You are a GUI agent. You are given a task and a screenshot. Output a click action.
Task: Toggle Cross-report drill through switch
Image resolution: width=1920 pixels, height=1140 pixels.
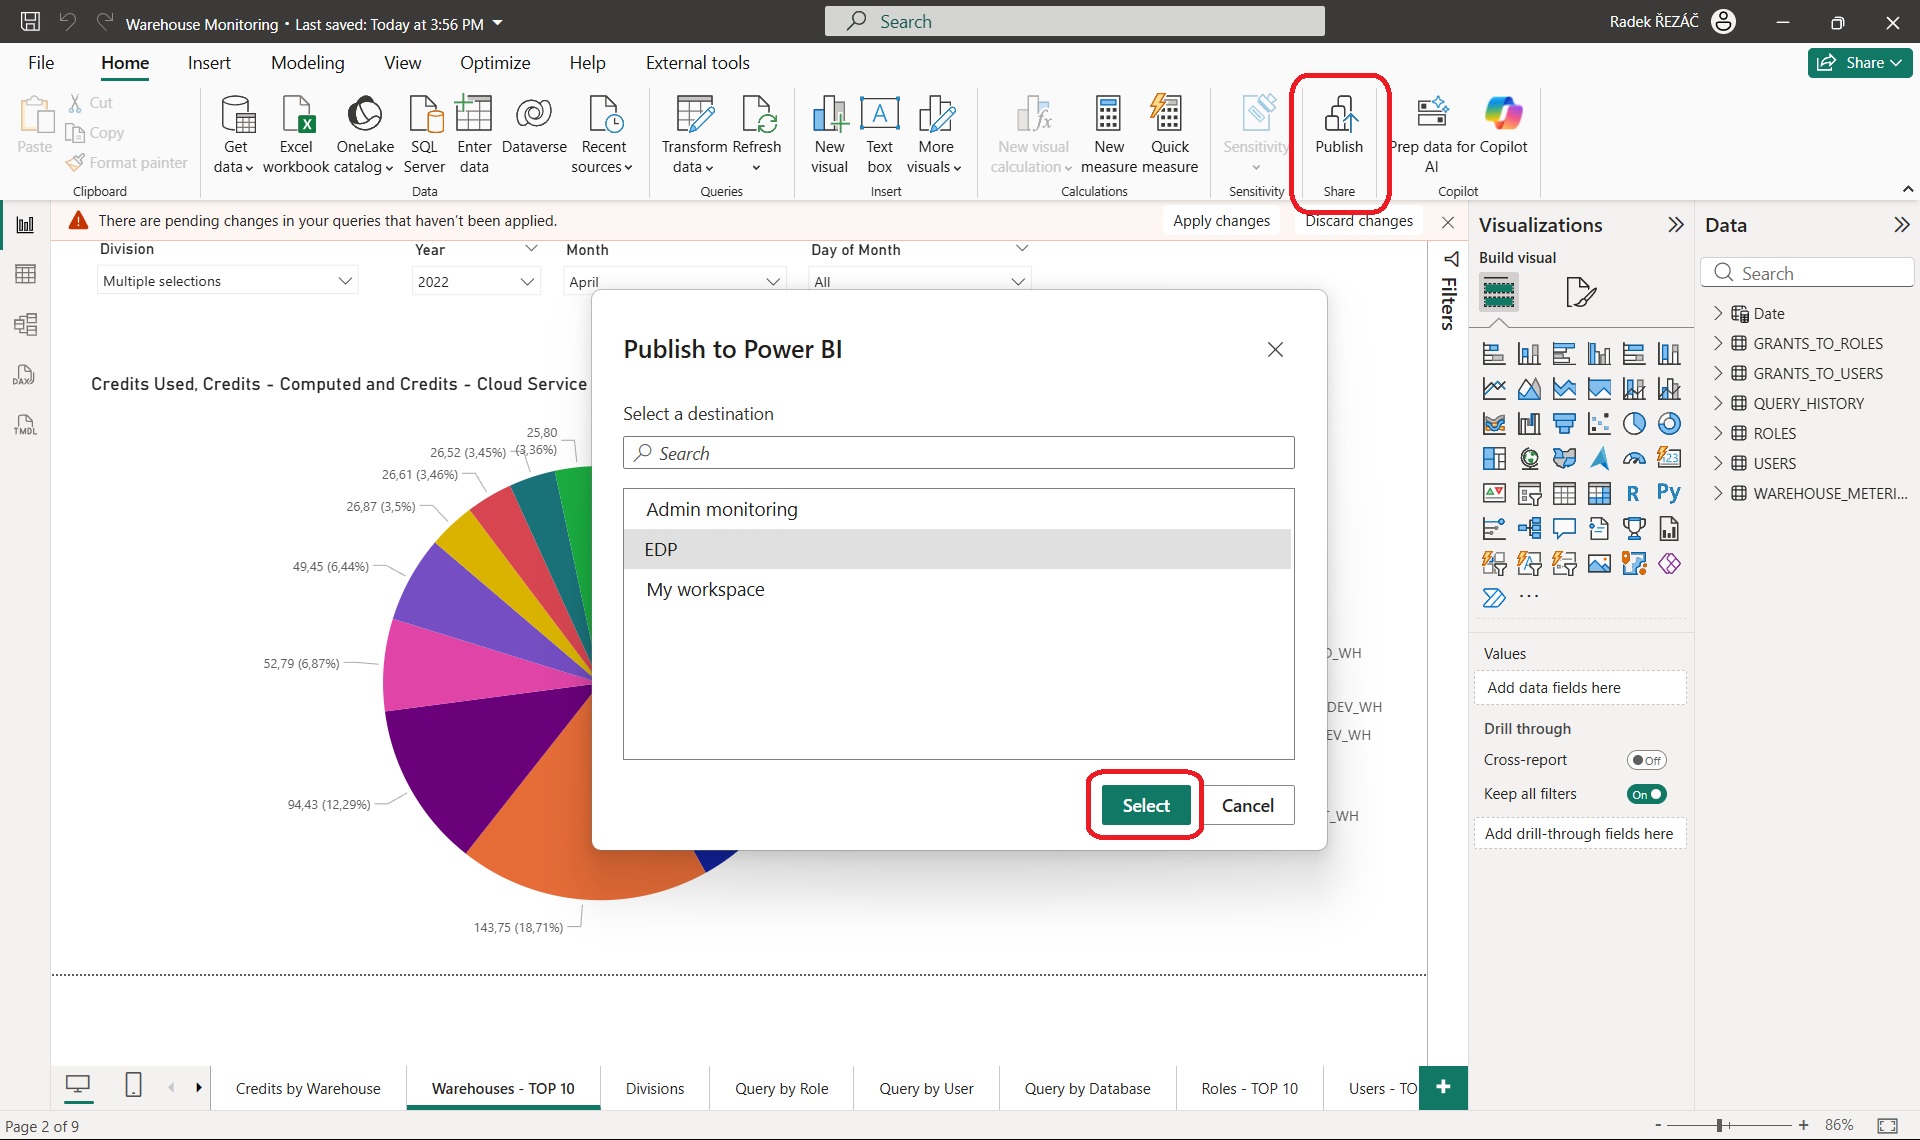[x=1646, y=760]
